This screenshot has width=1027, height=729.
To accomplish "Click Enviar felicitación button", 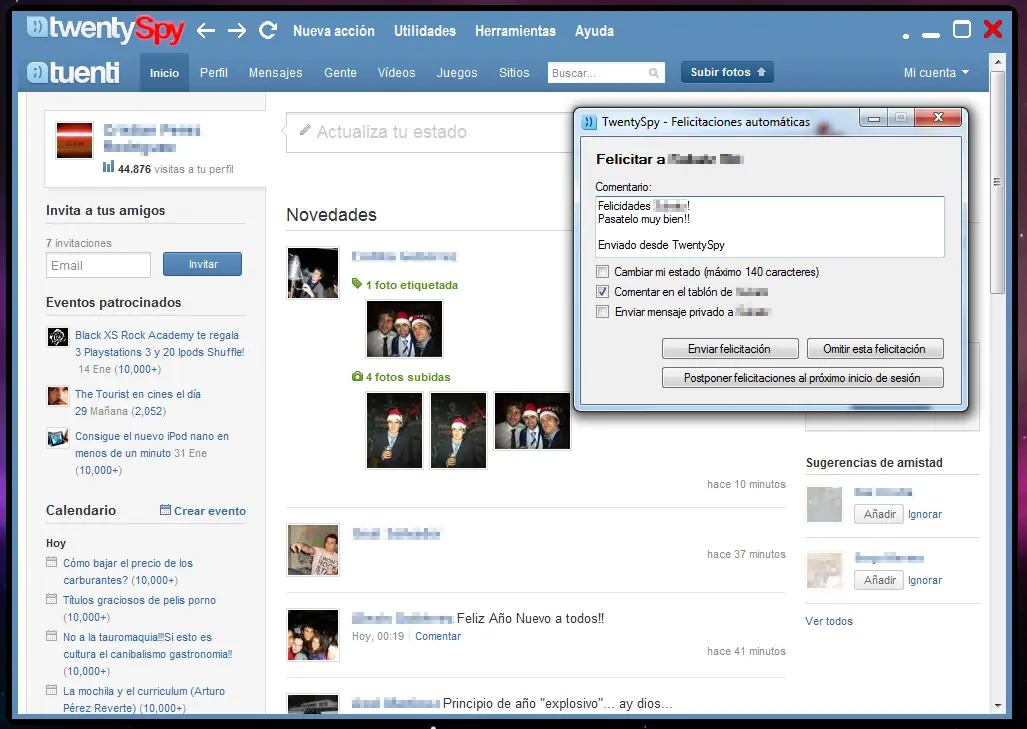I will coord(730,348).
